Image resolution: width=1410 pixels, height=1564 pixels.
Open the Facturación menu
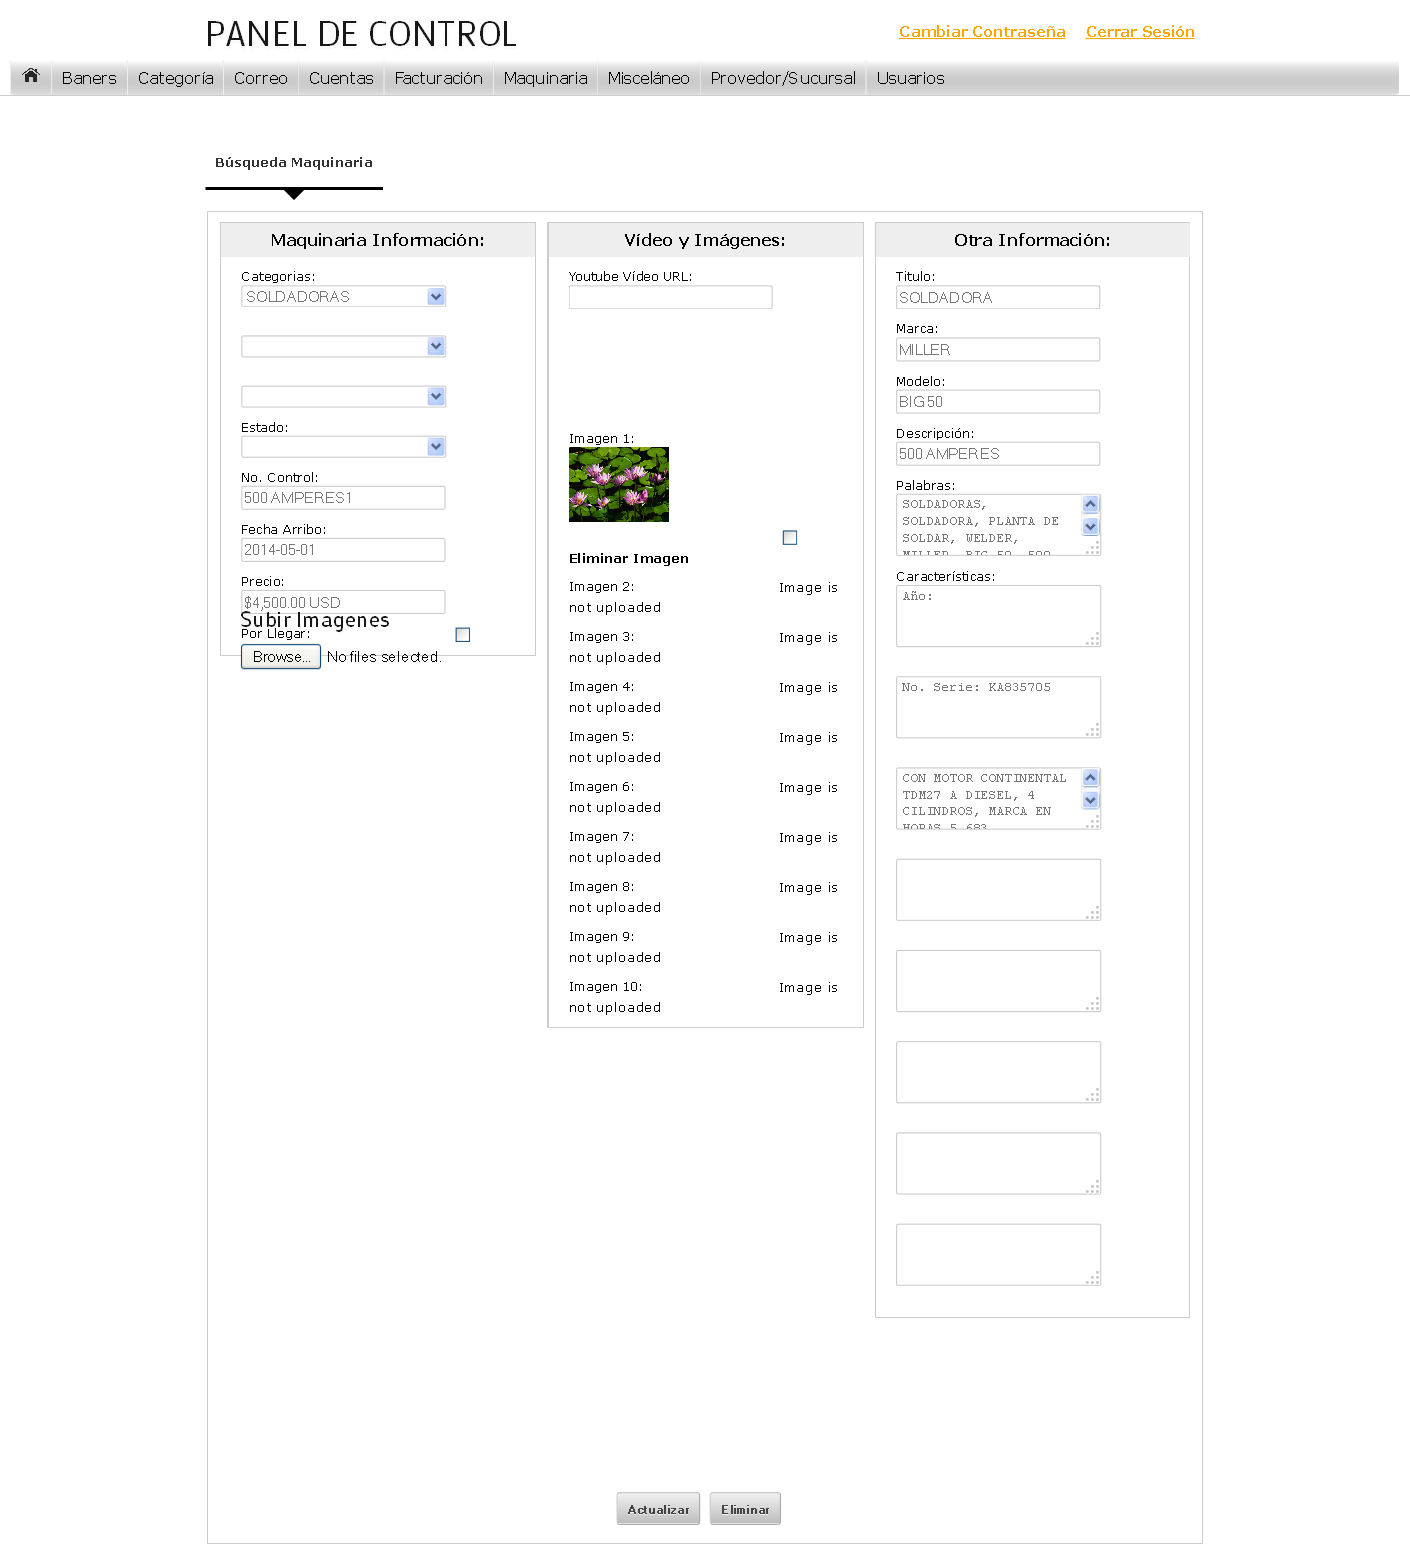438,78
